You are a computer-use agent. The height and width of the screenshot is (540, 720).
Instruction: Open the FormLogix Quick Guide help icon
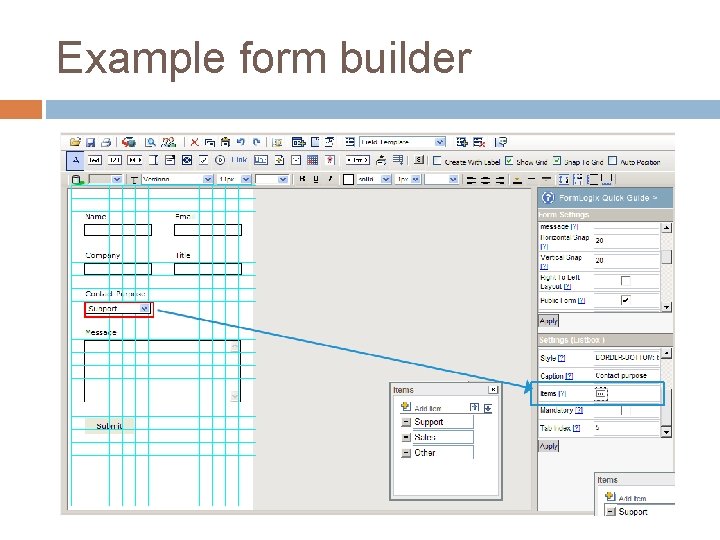[x=548, y=198]
